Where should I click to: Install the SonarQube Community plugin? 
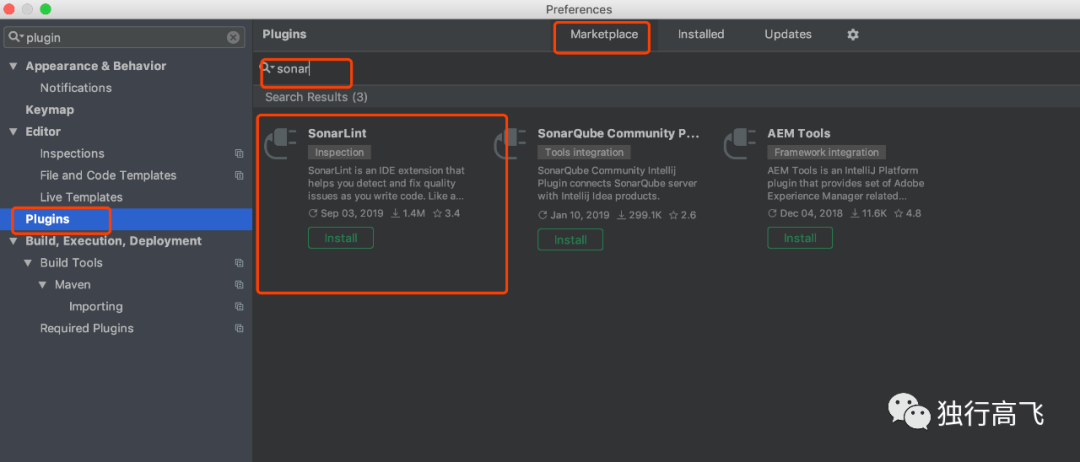(570, 239)
